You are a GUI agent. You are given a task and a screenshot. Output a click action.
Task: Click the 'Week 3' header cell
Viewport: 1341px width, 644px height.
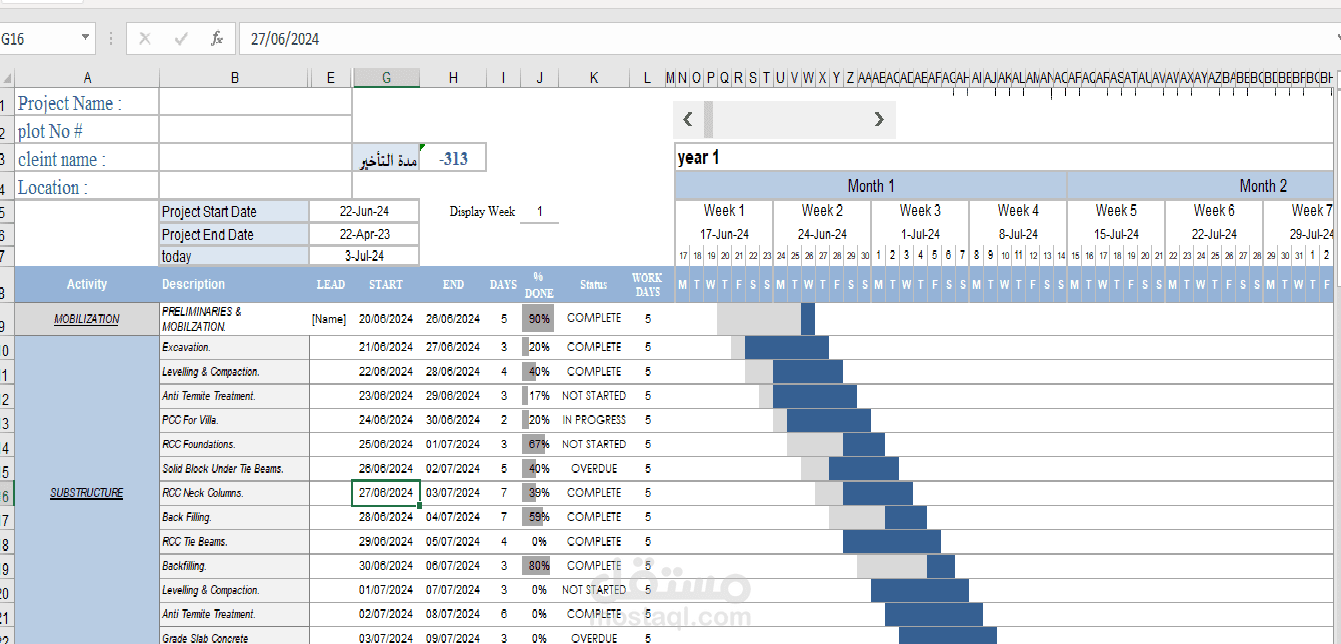[x=920, y=210]
